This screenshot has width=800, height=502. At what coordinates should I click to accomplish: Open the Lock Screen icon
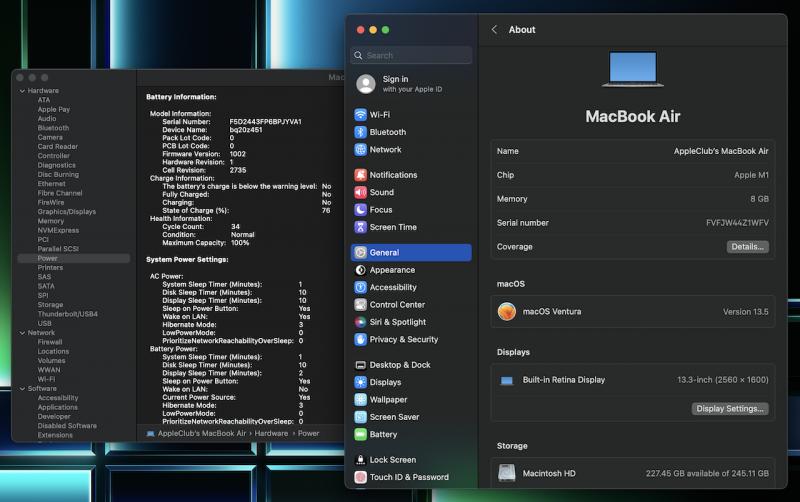click(360, 460)
